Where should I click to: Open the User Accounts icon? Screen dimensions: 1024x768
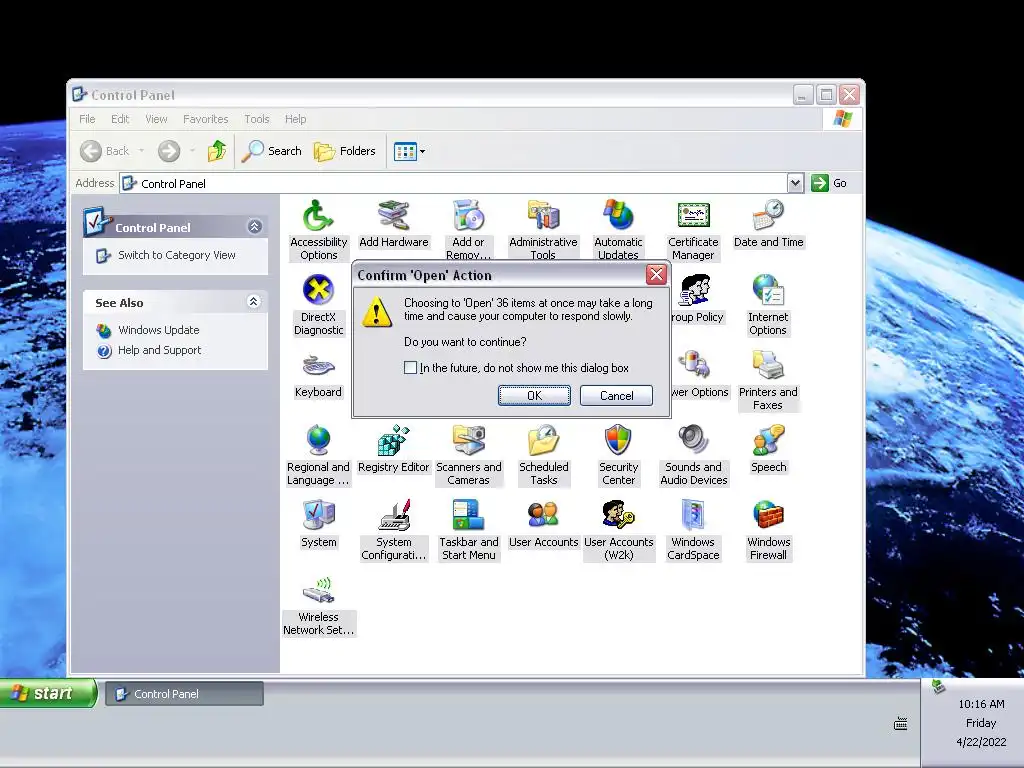click(543, 524)
